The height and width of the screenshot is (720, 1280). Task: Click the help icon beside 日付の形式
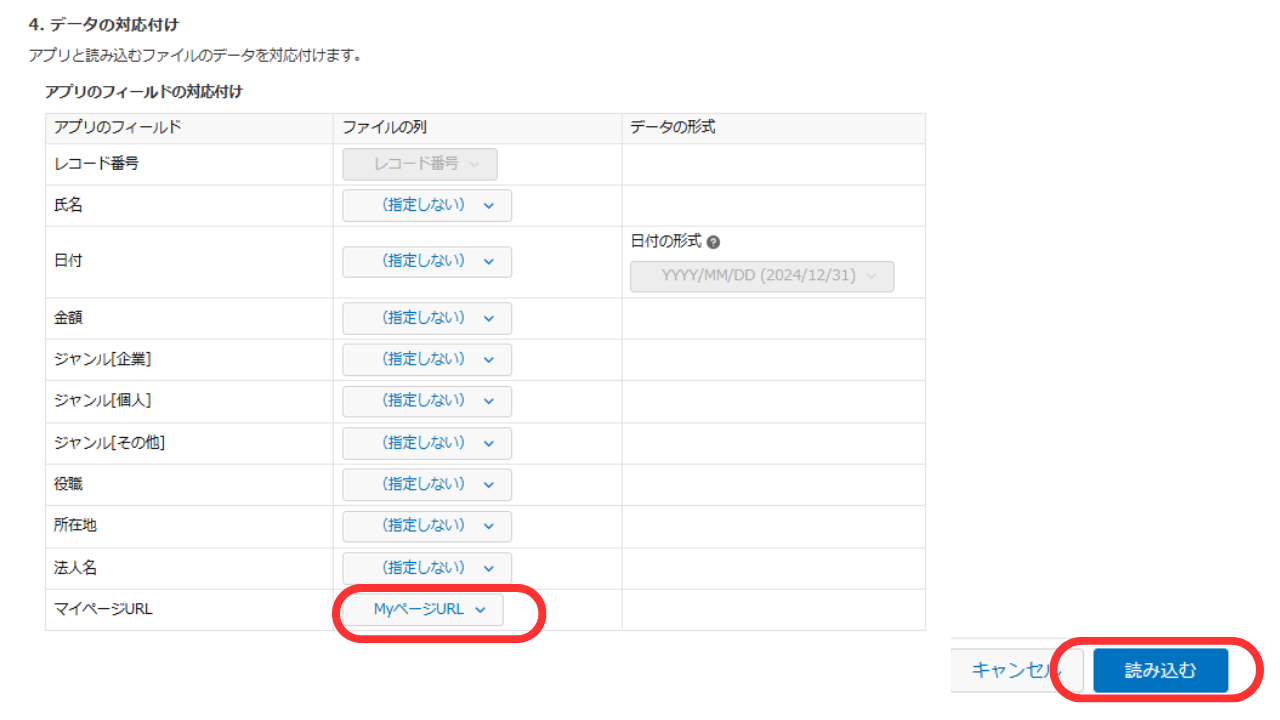click(x=714, y=242)
